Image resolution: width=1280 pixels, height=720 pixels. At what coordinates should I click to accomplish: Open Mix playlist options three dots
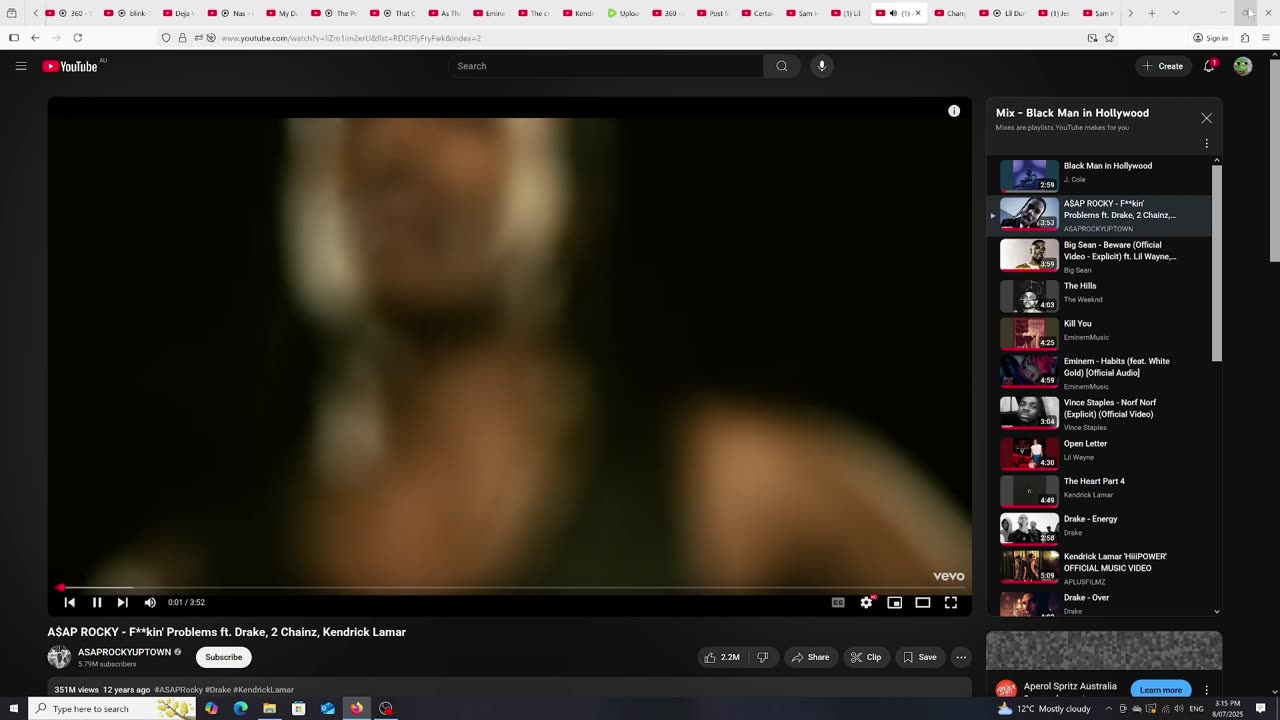pos(1206,144)
